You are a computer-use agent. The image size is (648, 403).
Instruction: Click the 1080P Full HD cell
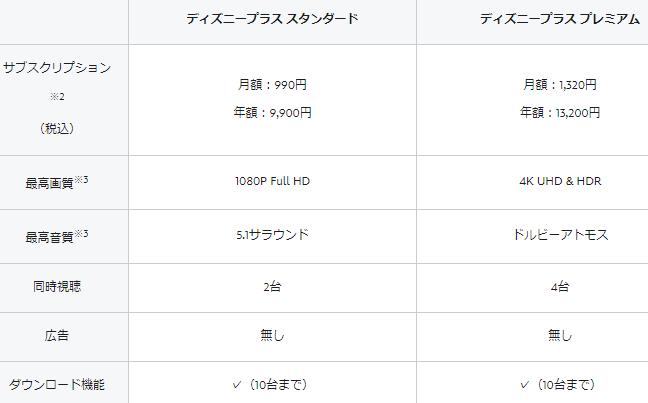point(272,181)
